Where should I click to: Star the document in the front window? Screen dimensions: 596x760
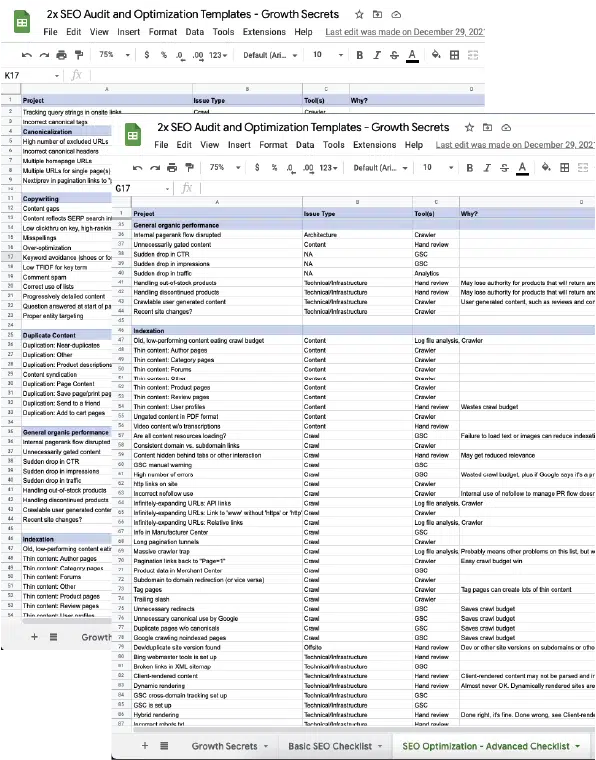click(469, 127)
